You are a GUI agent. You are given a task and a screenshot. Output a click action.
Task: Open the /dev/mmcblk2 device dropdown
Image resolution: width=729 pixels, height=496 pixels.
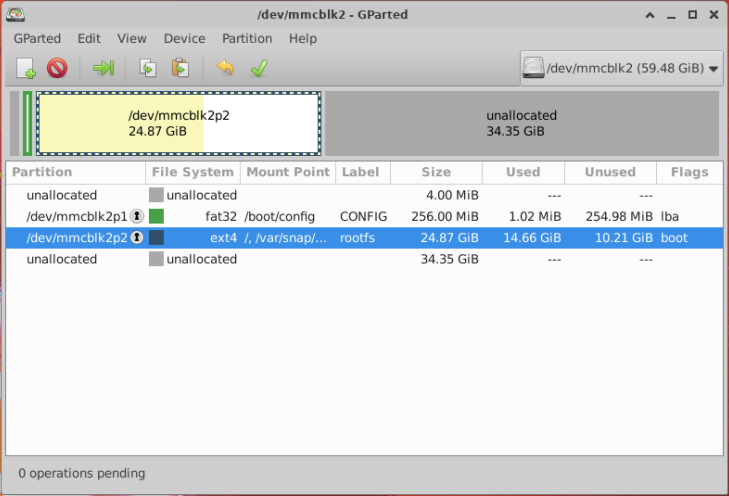pyautogui.click(x=622, y=68)
